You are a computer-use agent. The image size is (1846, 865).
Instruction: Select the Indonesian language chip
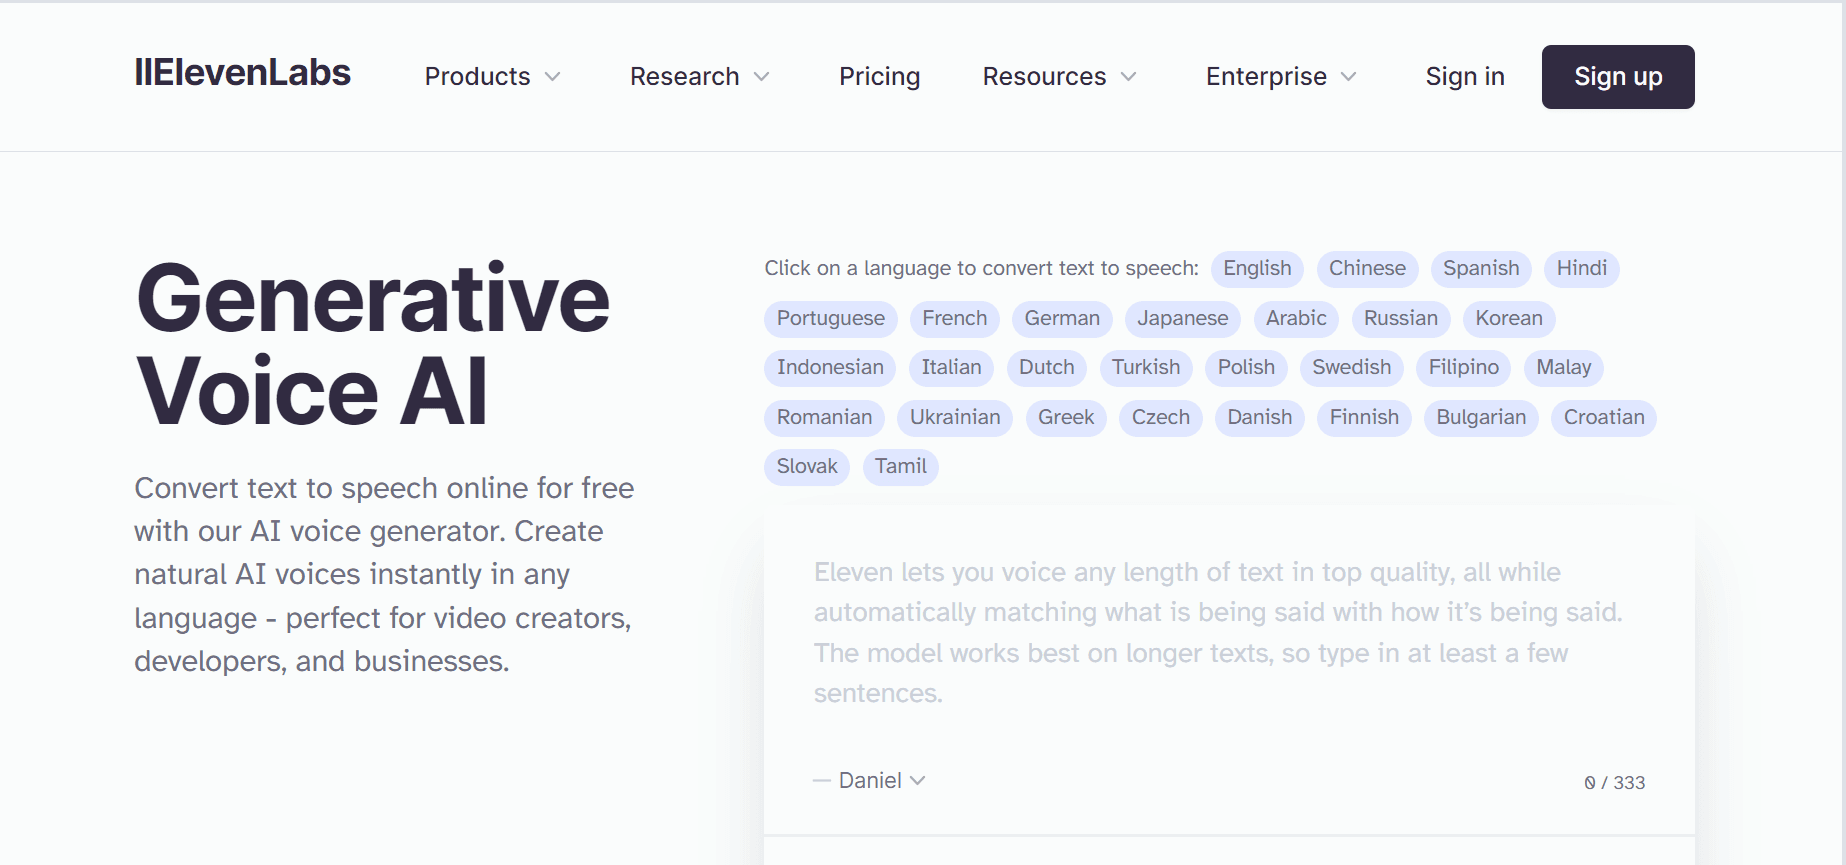point(830,368)
